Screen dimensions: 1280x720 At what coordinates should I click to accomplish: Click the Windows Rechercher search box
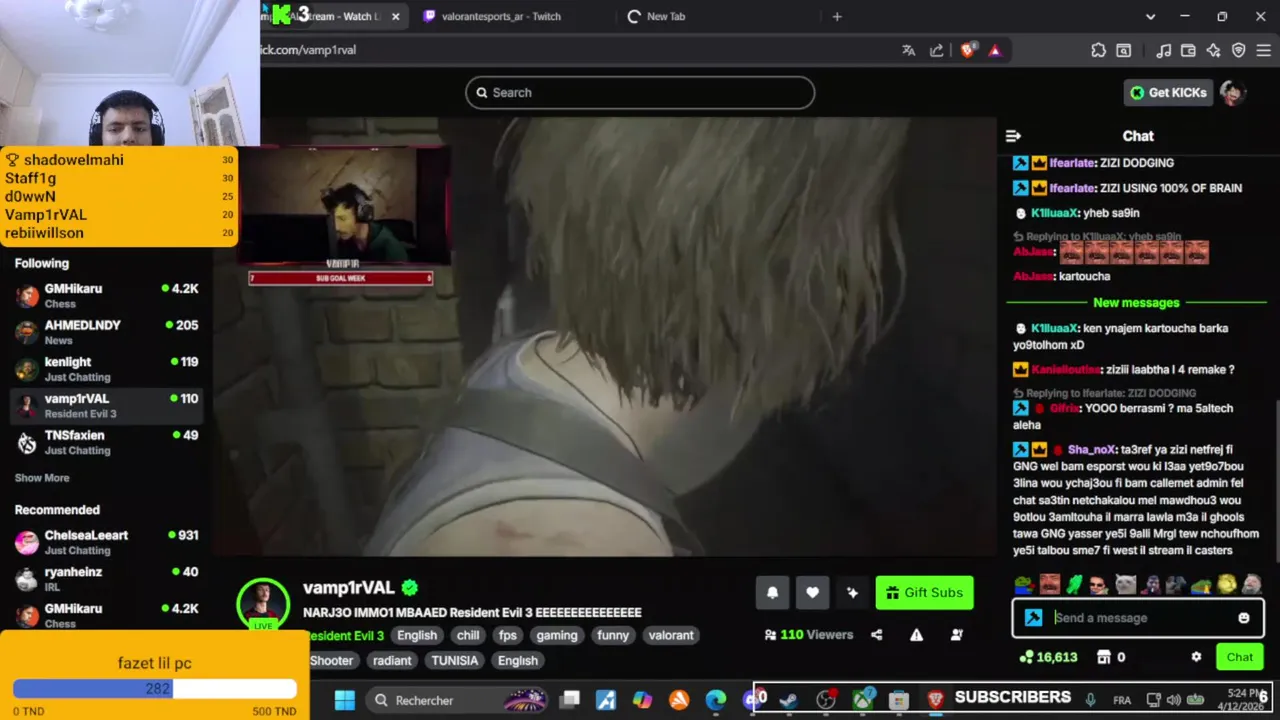coord(455,700)
